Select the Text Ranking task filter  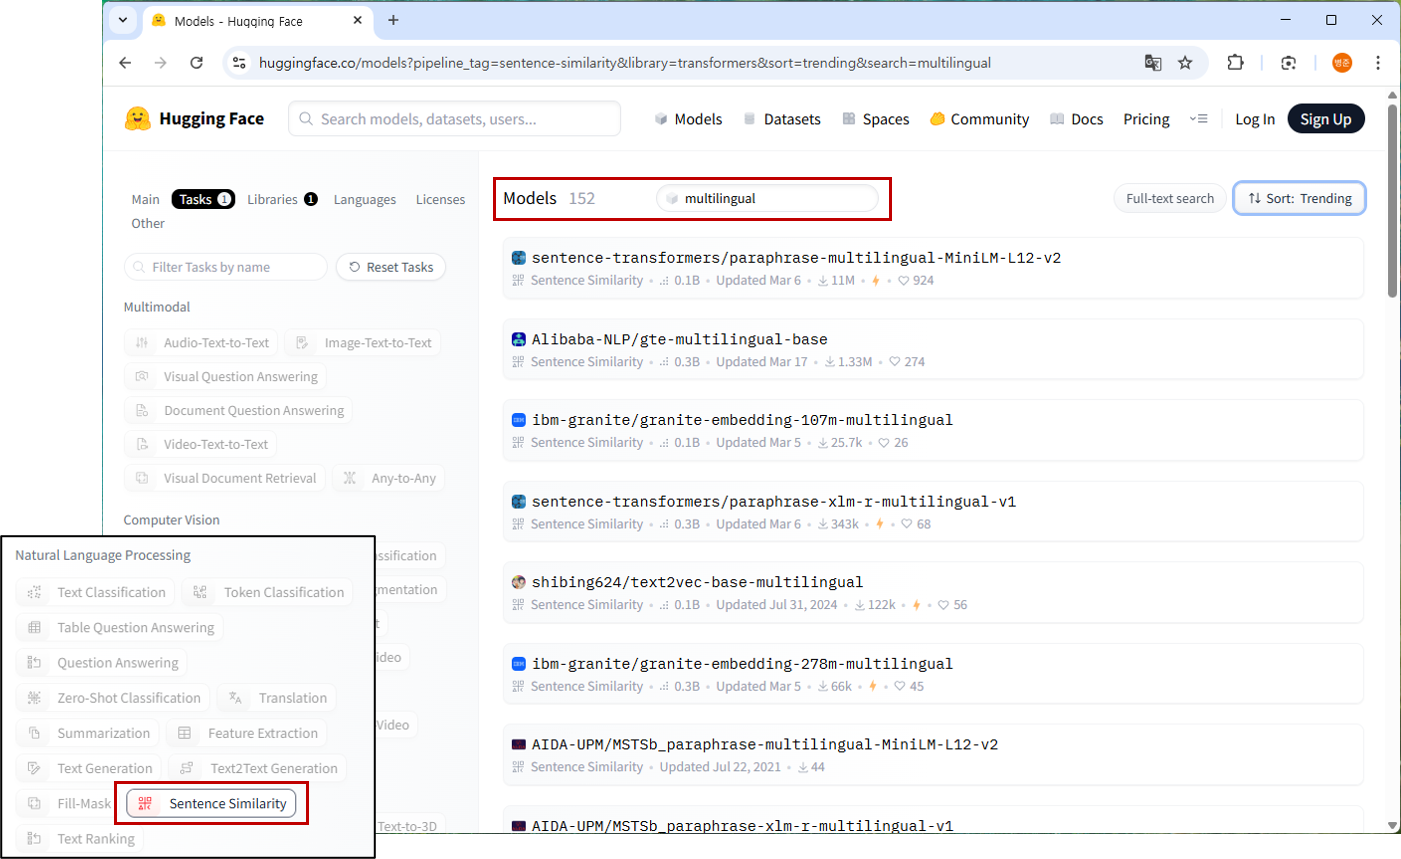(x=80, y=839)
